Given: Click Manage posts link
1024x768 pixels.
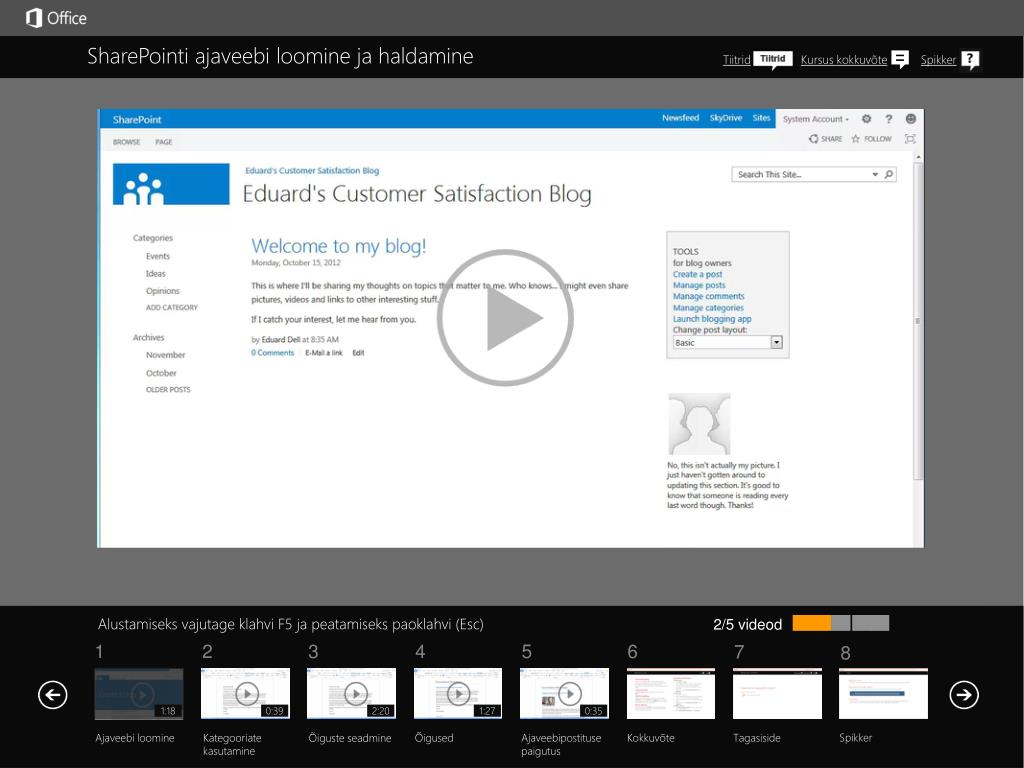Looking at the screenshot, I should point(699,285).
